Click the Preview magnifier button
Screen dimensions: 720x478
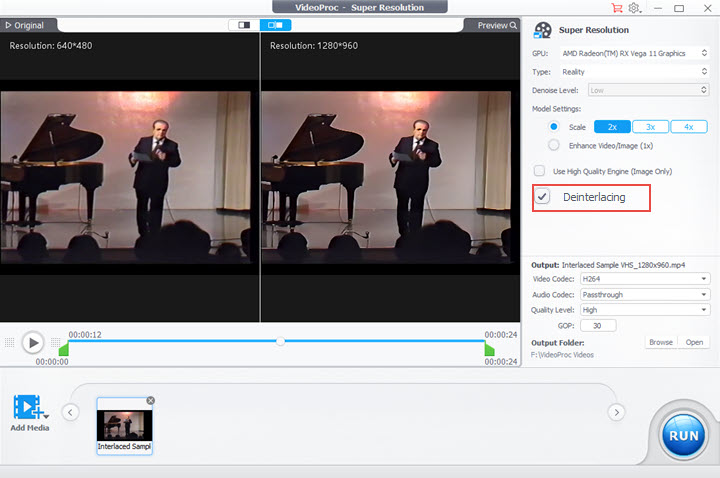(497, 25)
